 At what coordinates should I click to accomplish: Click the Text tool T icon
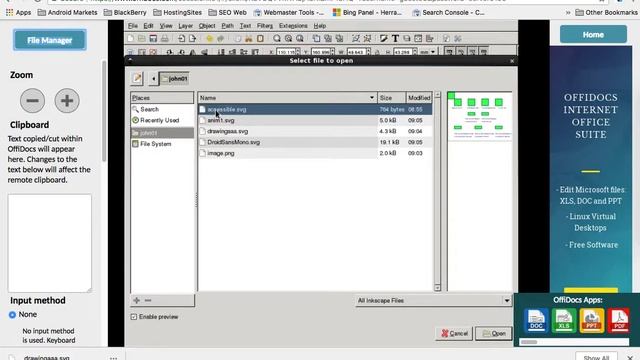(395, 38)
